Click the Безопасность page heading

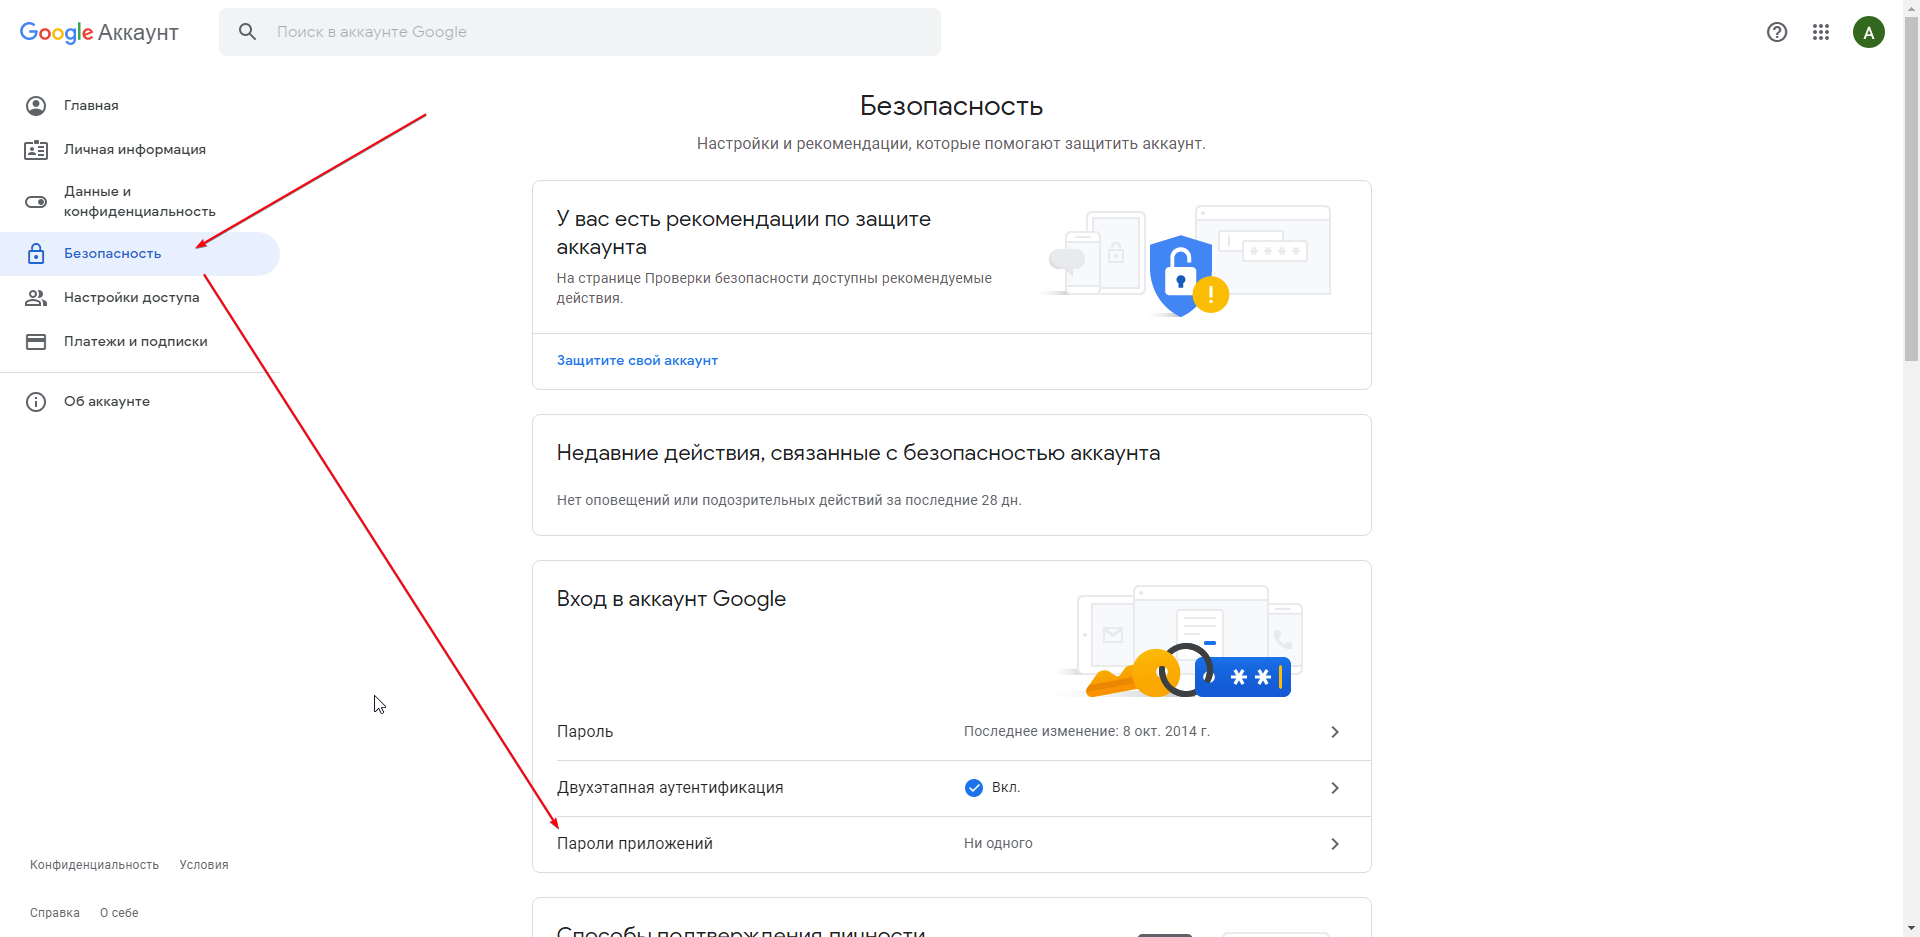(x=951, y=105)
